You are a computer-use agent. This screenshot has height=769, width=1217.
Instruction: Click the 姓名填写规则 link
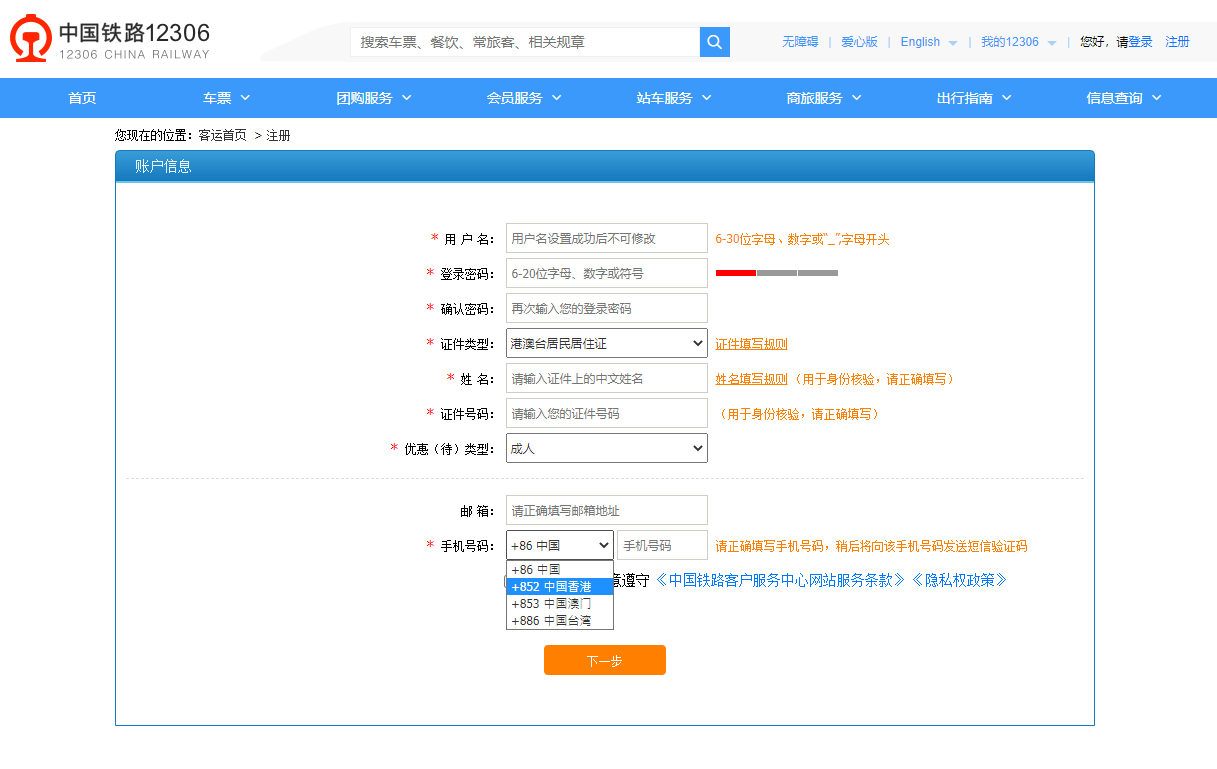click(x=750, y=378)
